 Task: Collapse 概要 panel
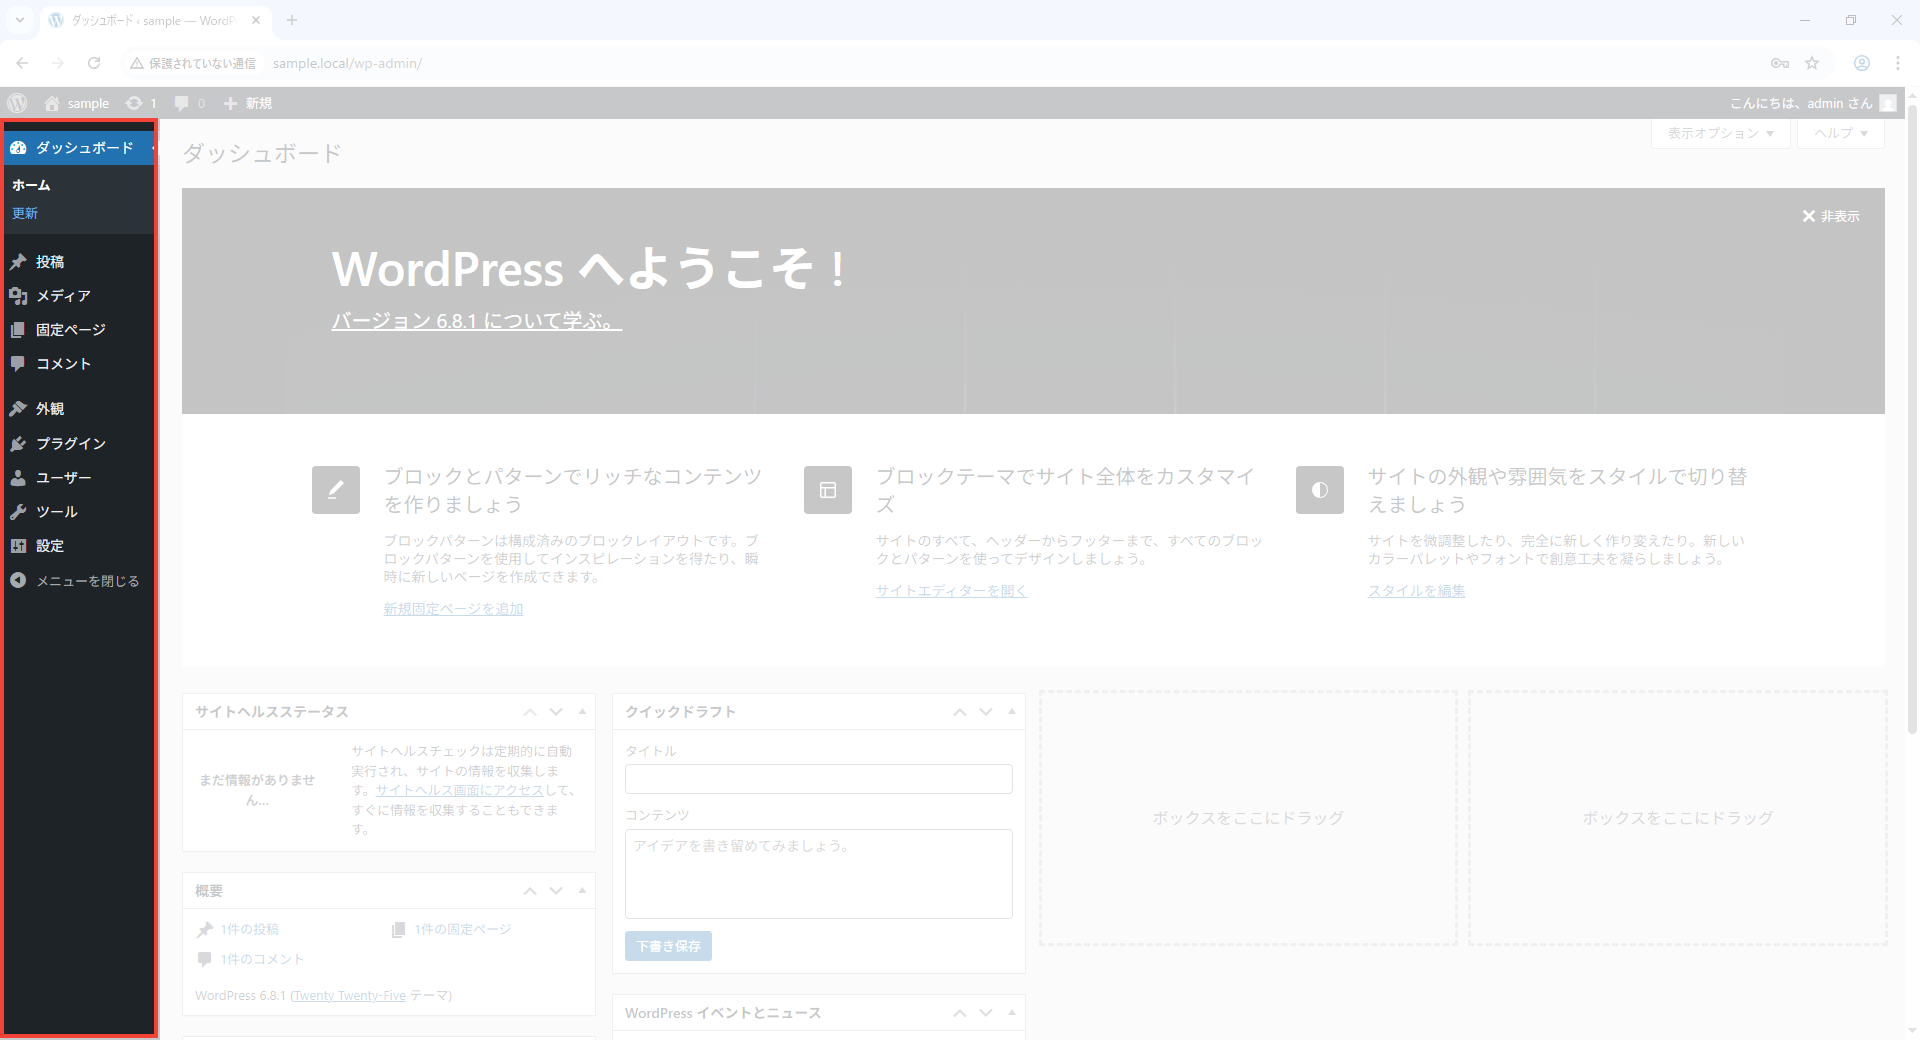click(x=582, y=891)
